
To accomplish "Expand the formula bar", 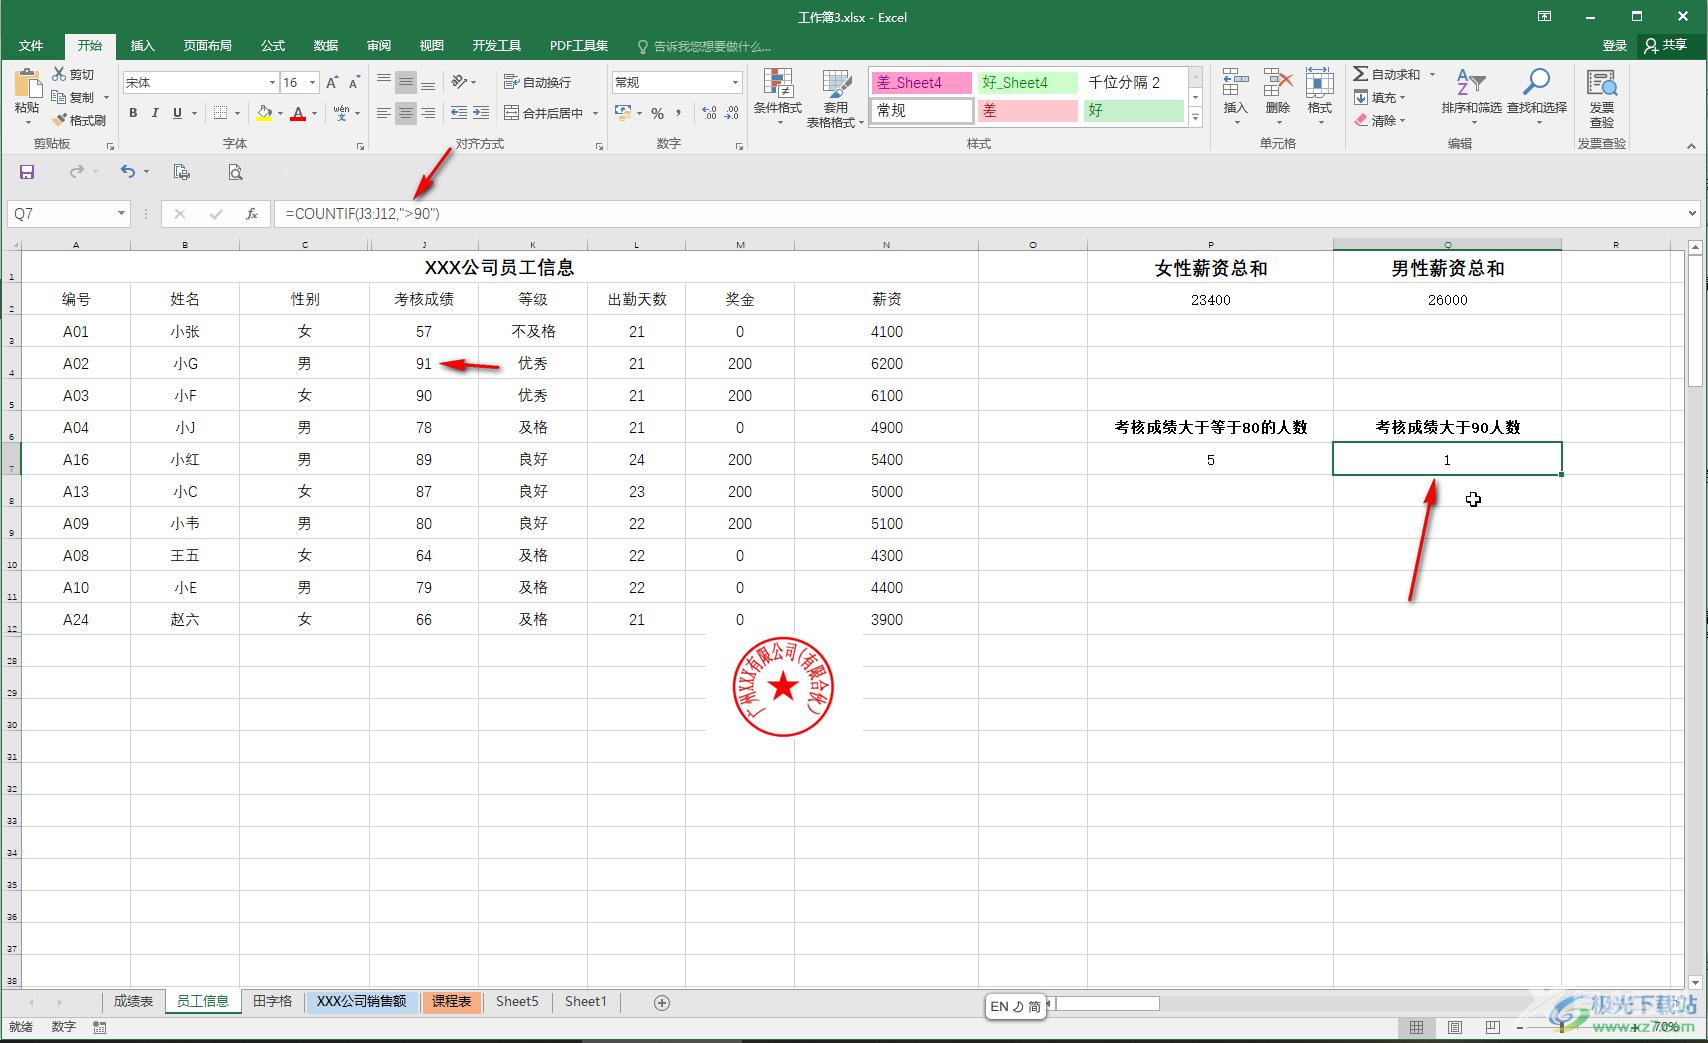I will pos(1692,213).
